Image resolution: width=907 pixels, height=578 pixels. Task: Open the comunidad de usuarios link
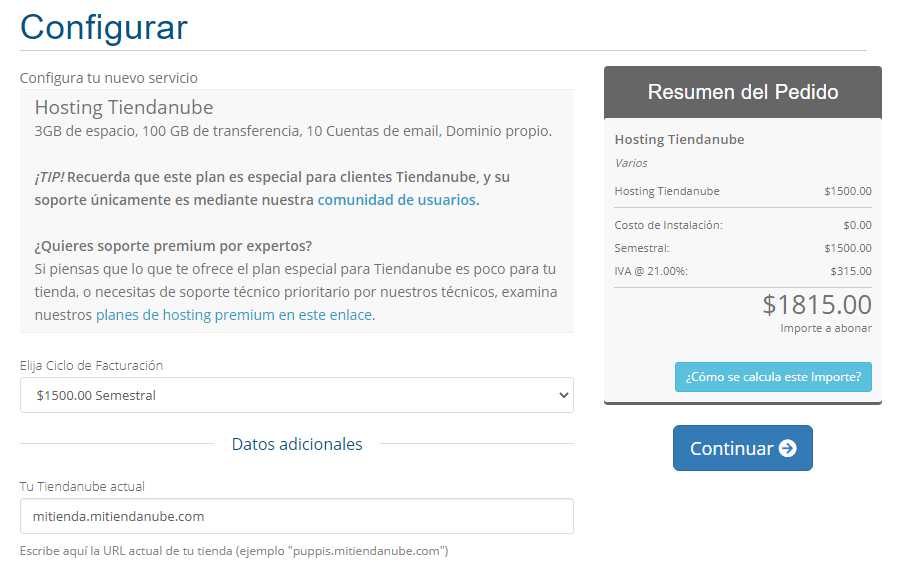396,200
